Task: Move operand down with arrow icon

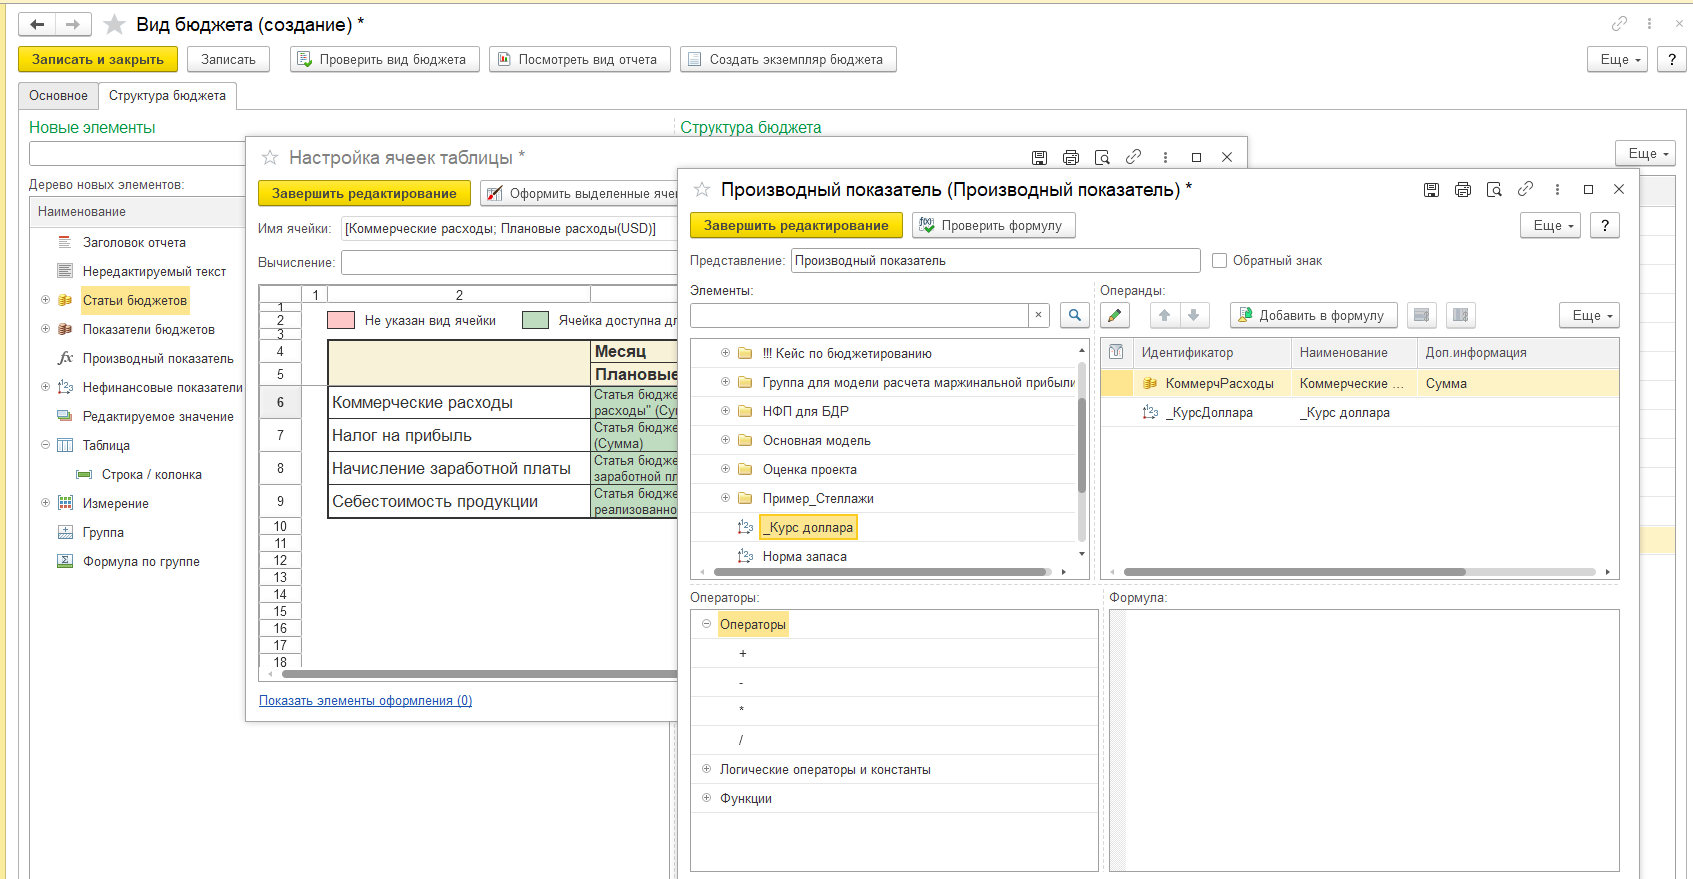Action: point(1193,316)
